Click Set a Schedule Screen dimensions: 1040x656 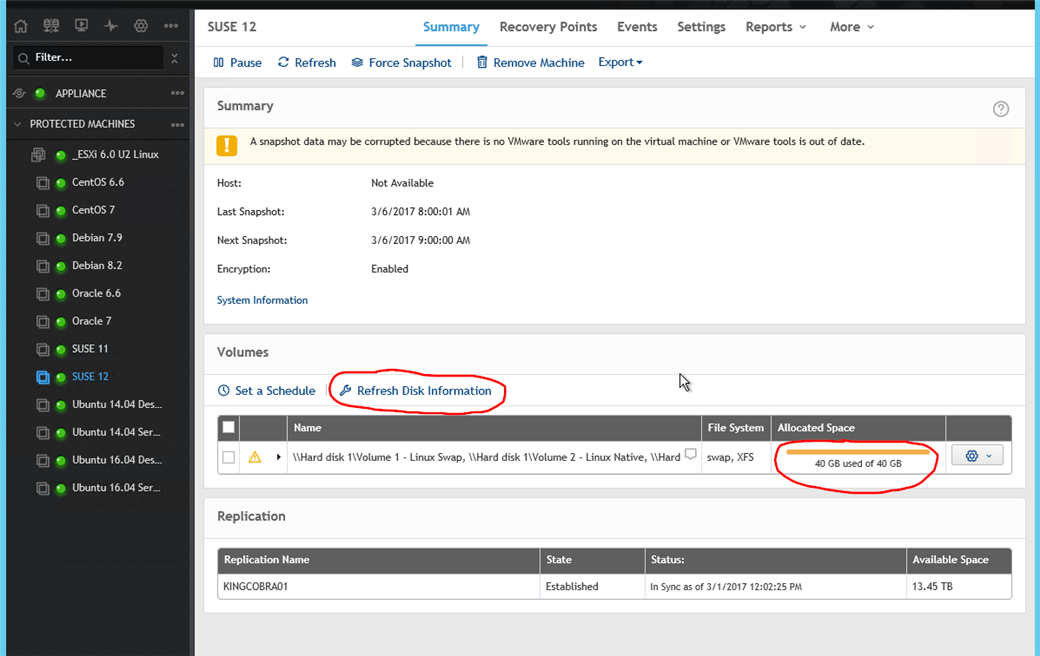(267, 391)
